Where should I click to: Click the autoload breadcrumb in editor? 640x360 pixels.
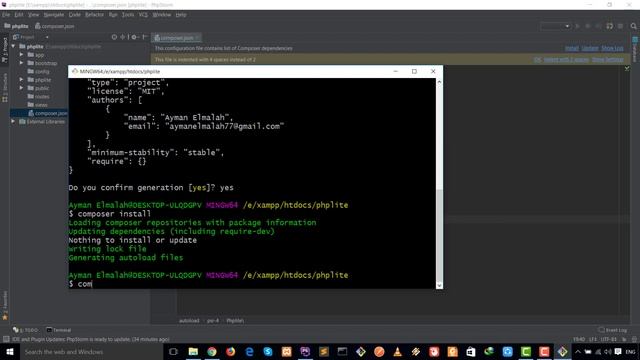tap(189, 320)
